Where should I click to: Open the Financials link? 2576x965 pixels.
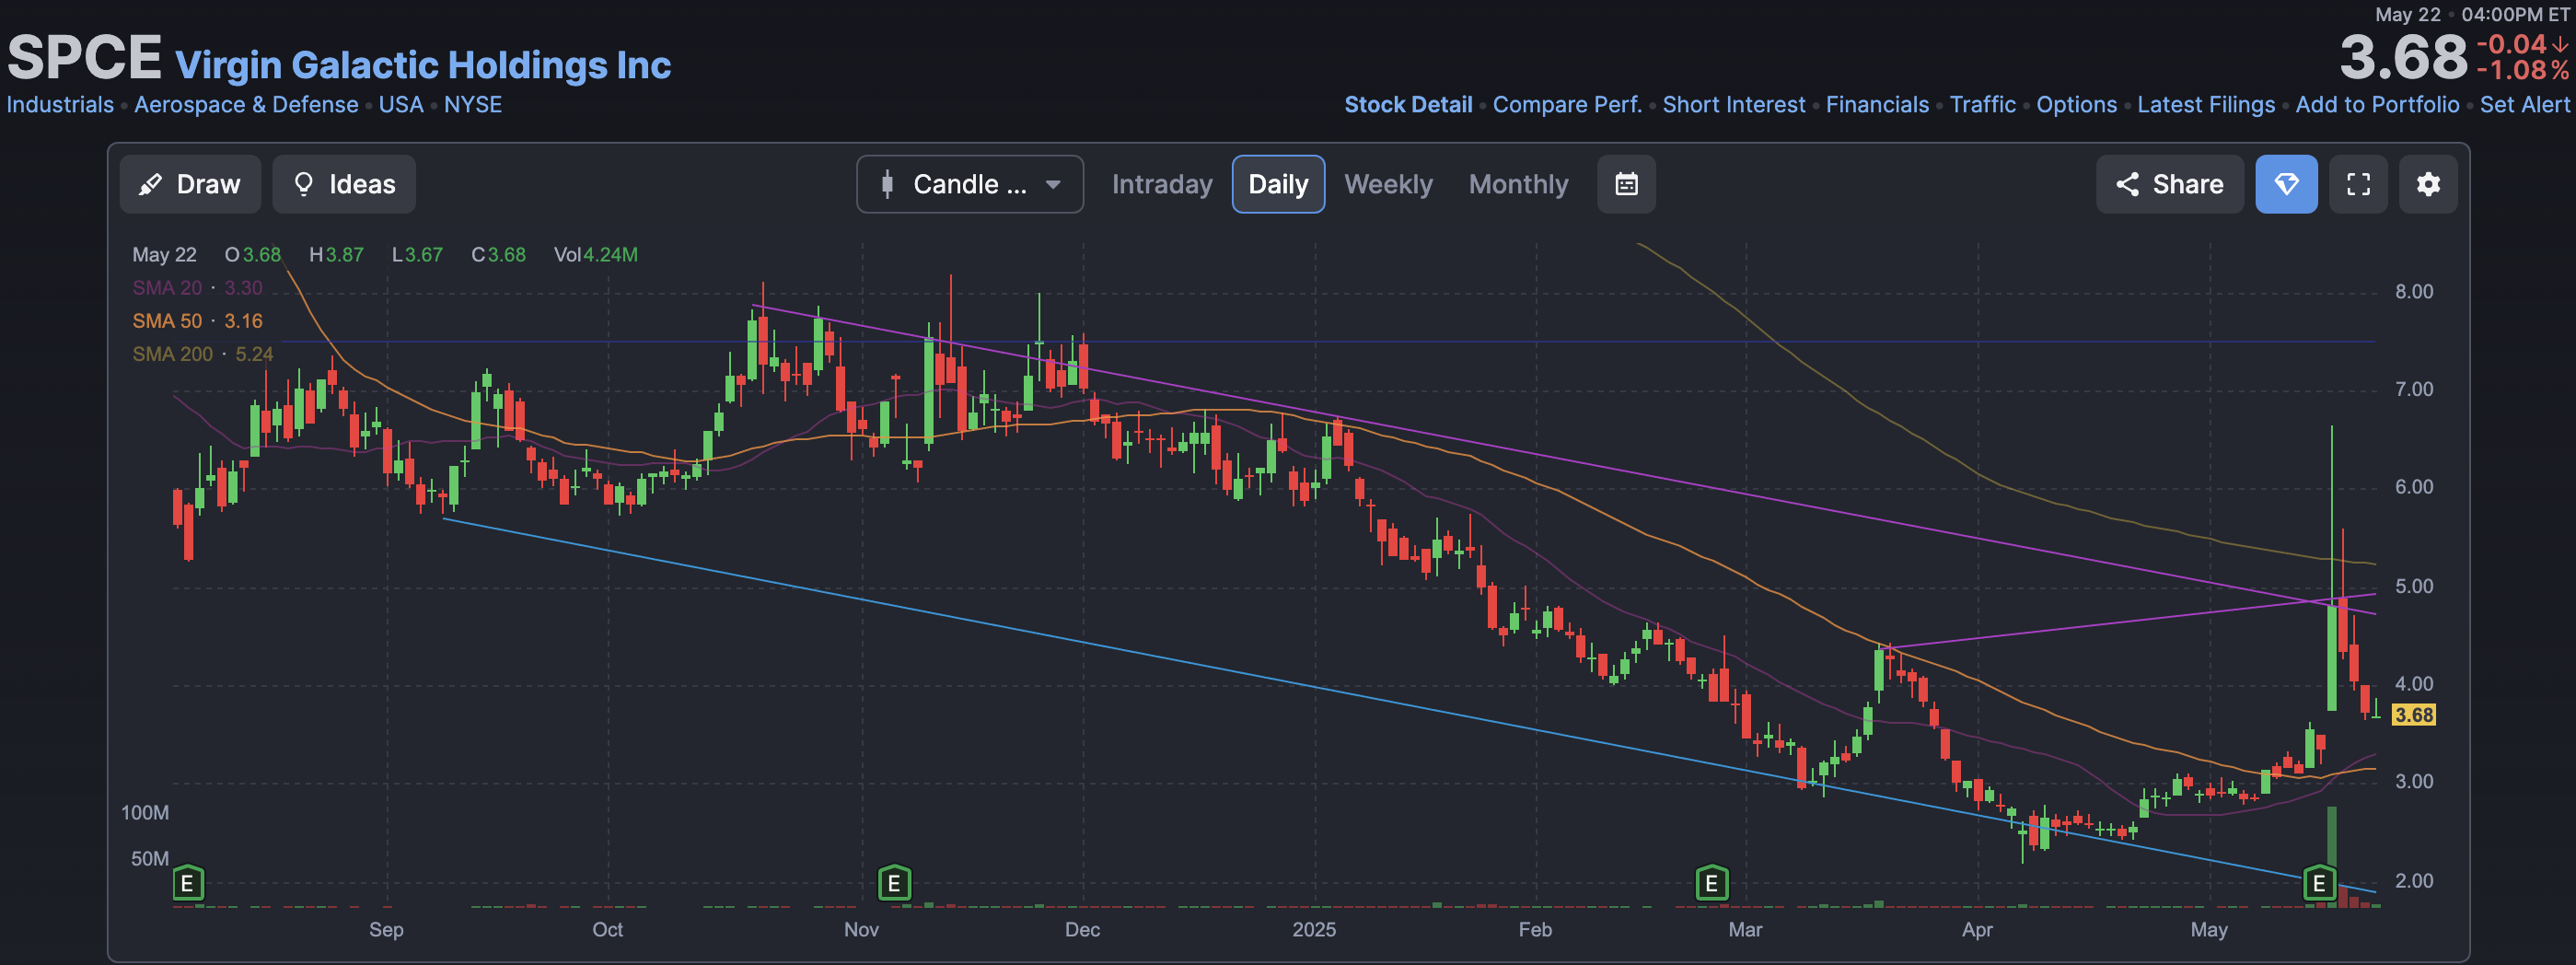[1877, 105]
